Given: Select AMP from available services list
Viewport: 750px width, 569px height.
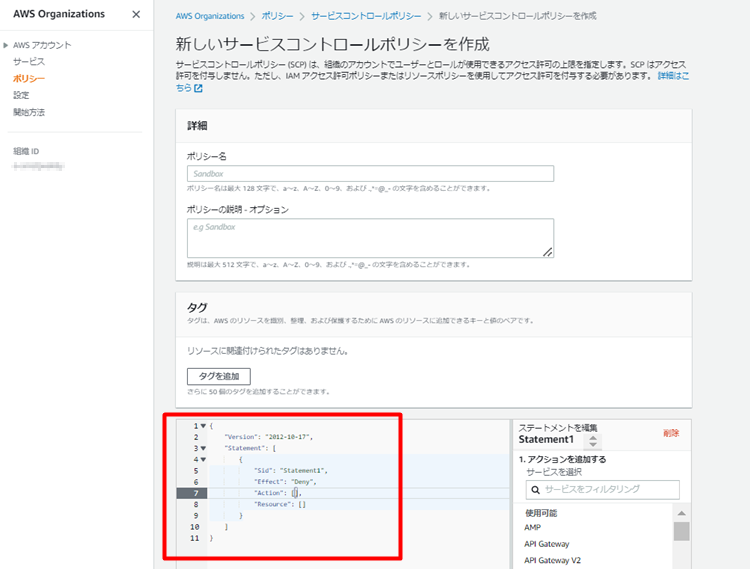Looking at the screenshot, I should 532,527.
